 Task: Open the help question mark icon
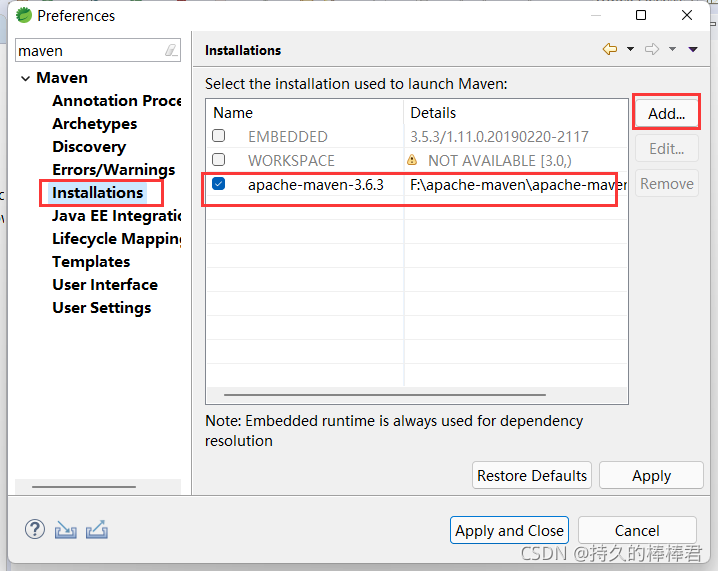coord(35,529)
